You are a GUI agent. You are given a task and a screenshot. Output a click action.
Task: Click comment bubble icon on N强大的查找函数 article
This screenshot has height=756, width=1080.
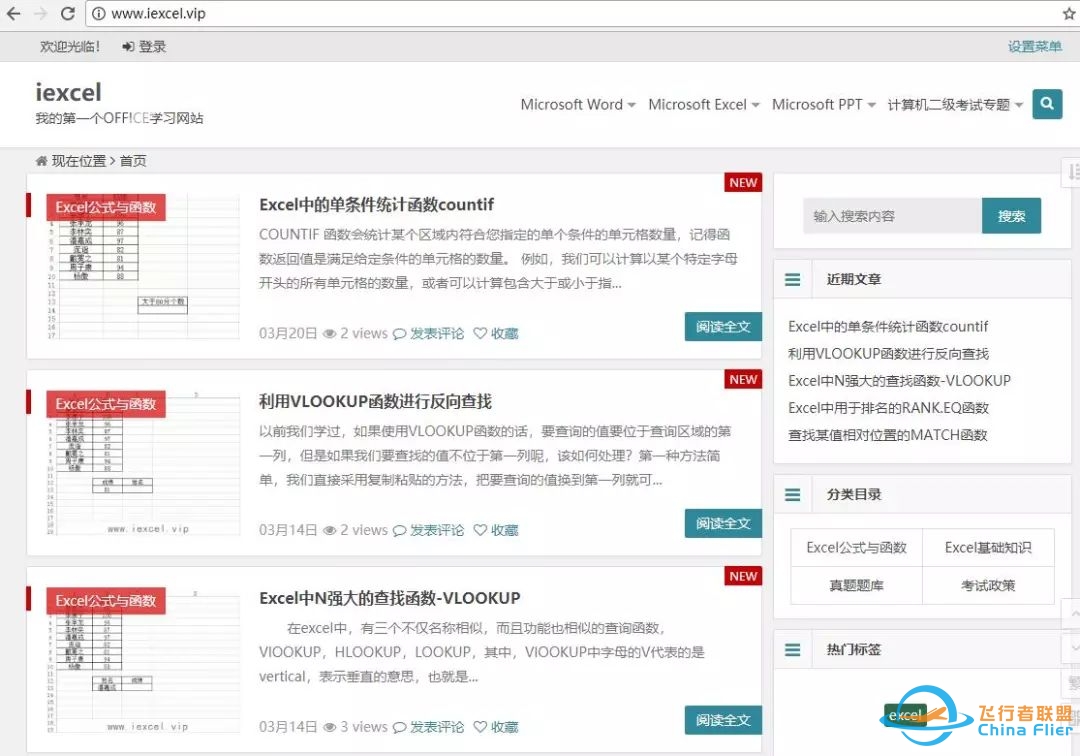[399, 728]
